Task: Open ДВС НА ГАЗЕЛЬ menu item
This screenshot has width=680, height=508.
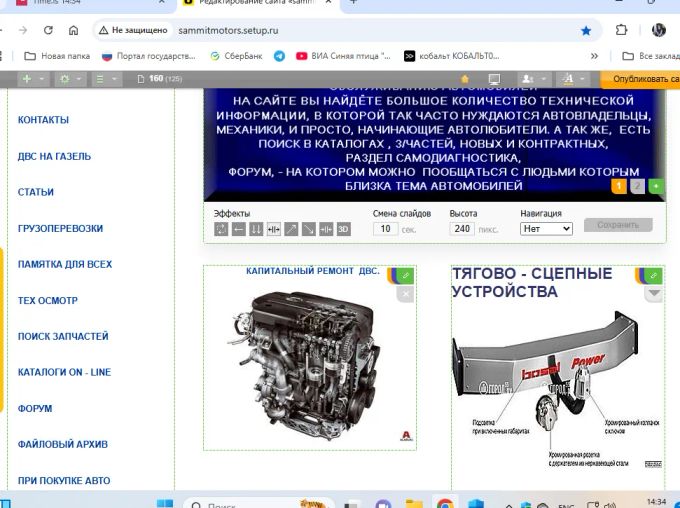Action: [x=54, y=156]
